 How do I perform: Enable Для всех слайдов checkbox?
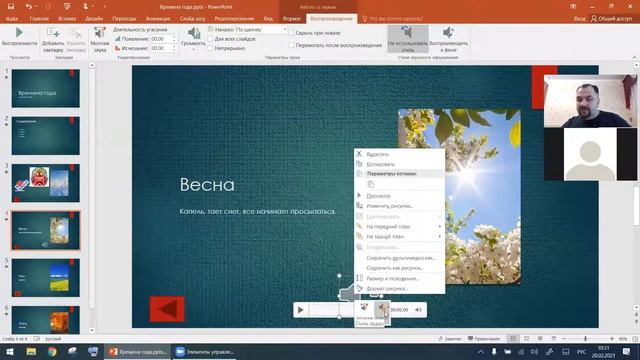pos(211,39)
